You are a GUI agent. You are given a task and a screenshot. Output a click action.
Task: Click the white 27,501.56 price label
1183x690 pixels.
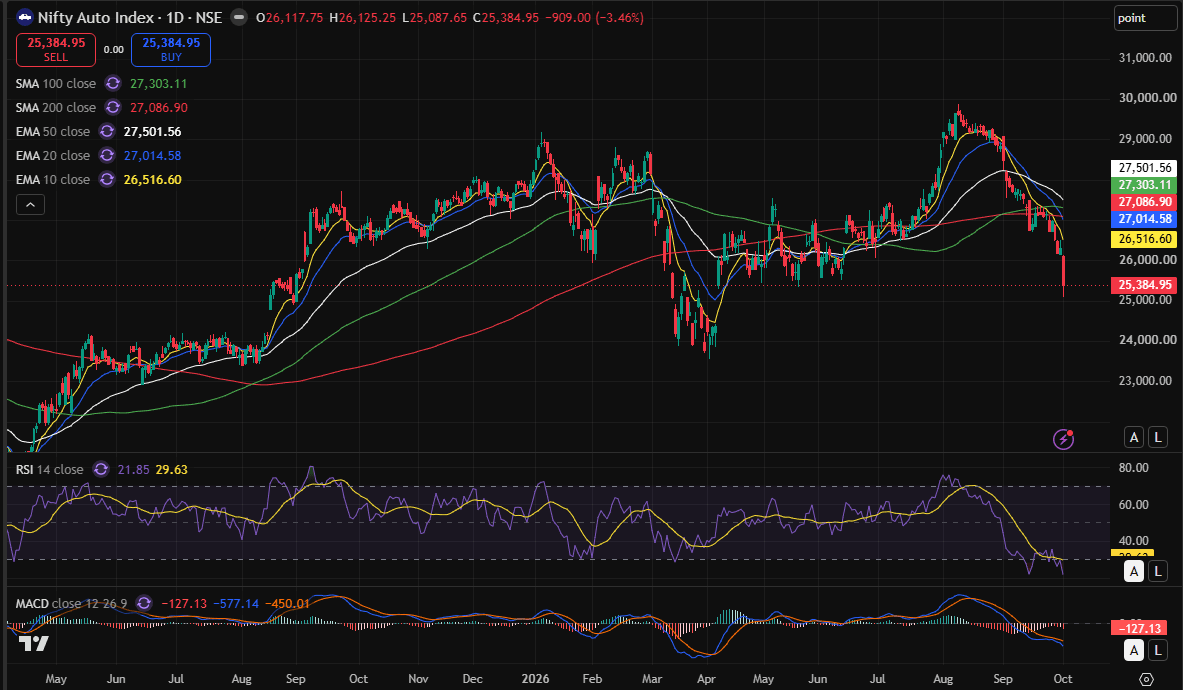click(x=1144, y=168)
